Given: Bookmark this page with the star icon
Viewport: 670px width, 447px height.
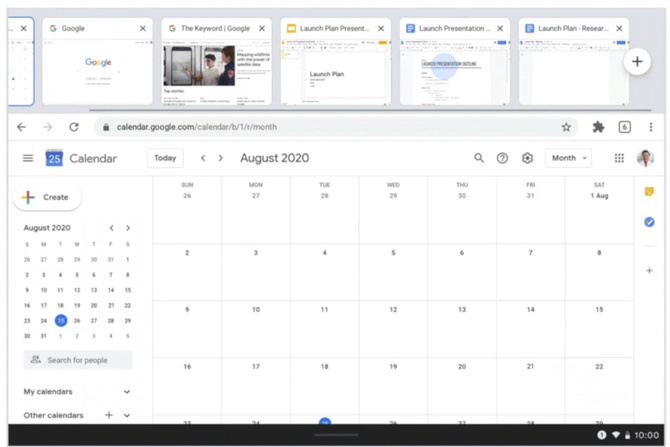Looking at the screenshot, I should [566, 127].
